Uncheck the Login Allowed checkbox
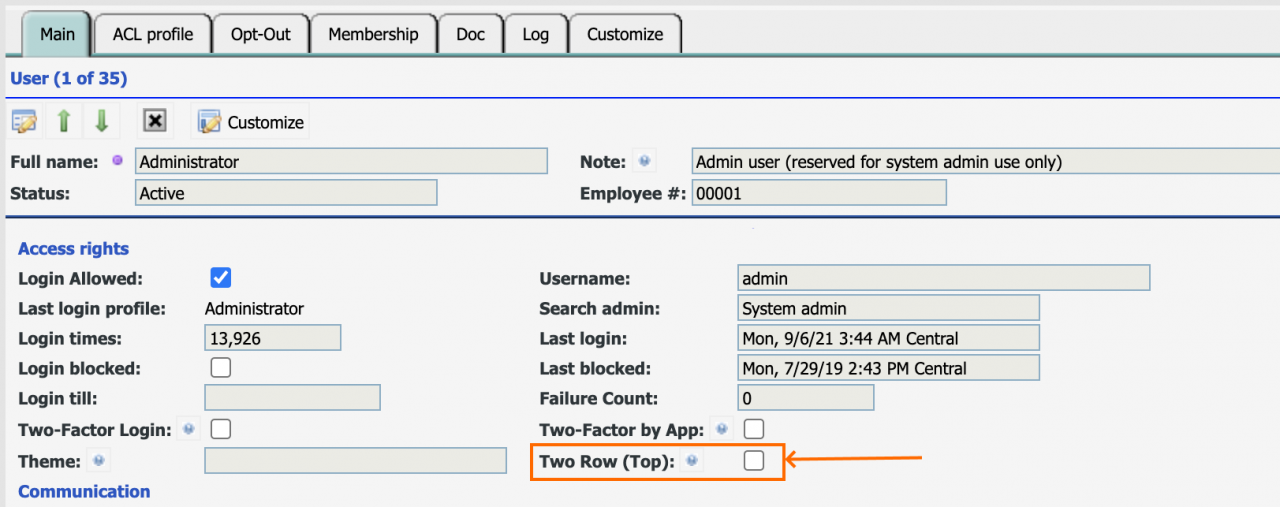The image size is (1280, 507). point(221,278)
